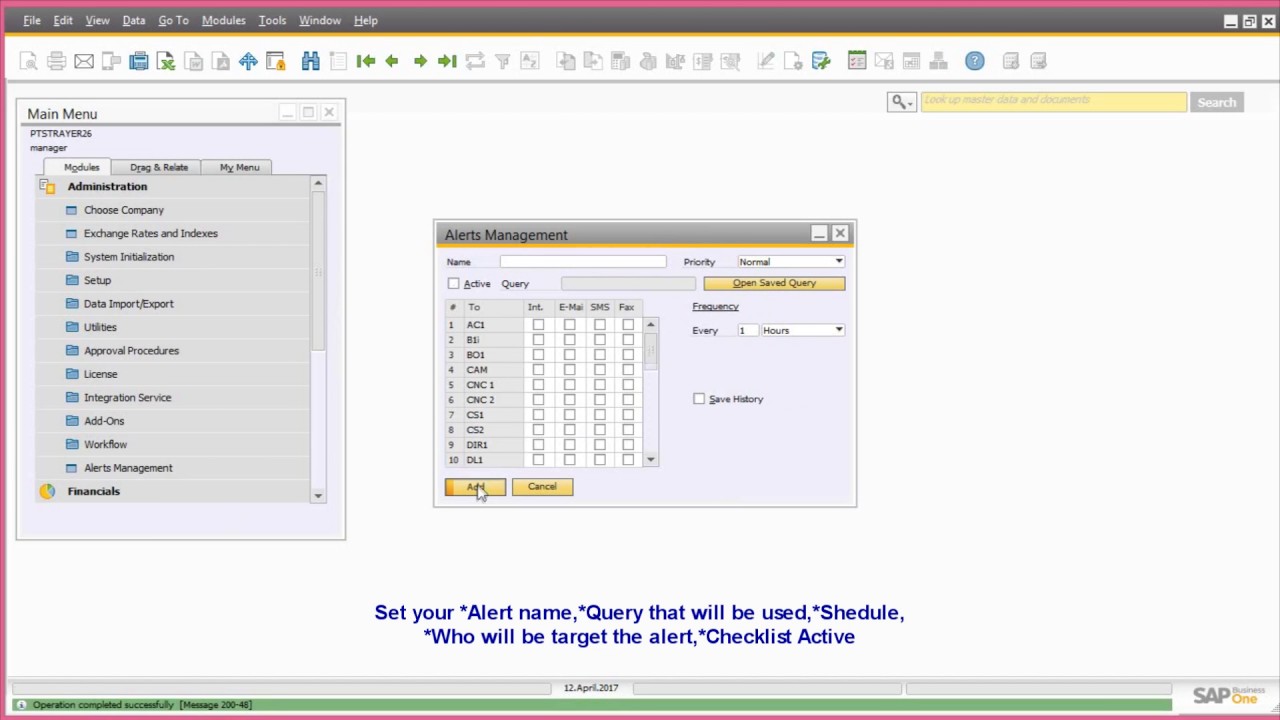
Task: Click the Main Menu scroll-up arrow
Action: pos(318,183)
